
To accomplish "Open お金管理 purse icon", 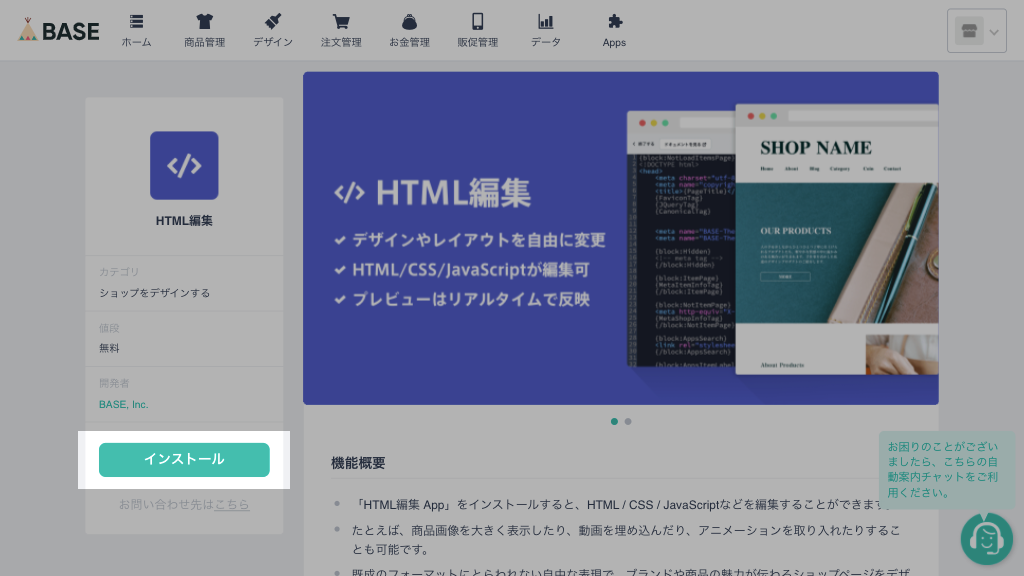I will (409, 22).
